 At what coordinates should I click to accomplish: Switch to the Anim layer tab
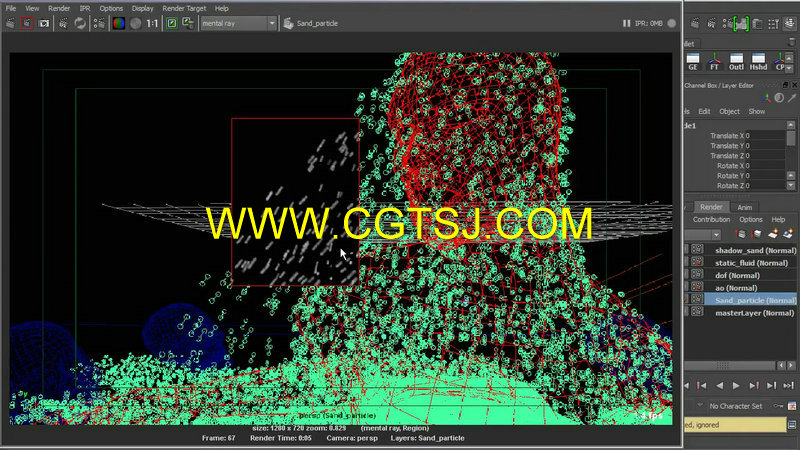pyautogui.click(x=744, y=207)
